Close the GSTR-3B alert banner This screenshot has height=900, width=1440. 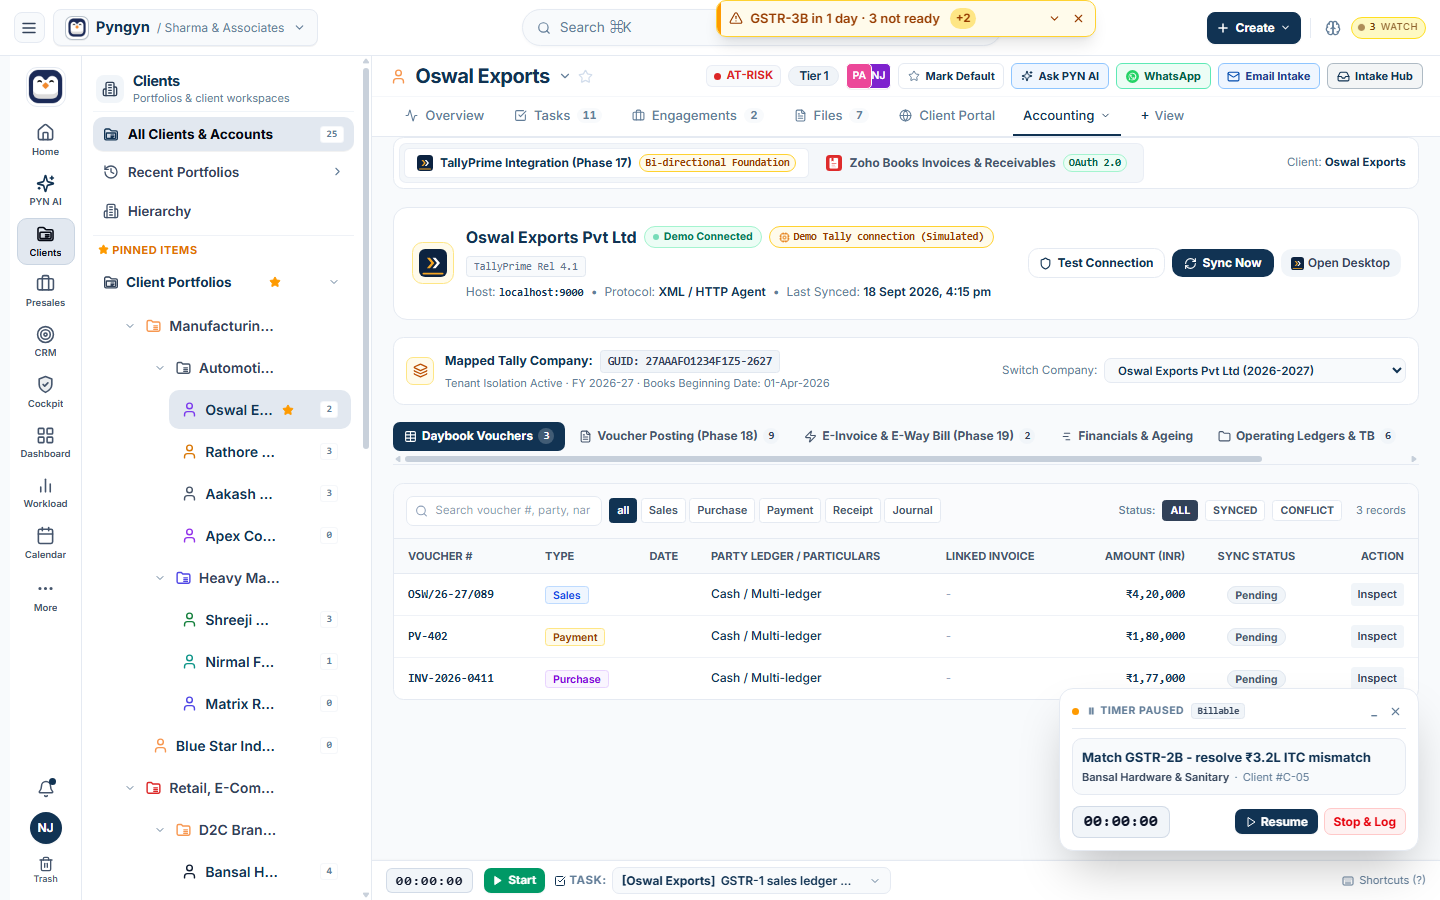pyautogui.click(x=1078, y=19)
